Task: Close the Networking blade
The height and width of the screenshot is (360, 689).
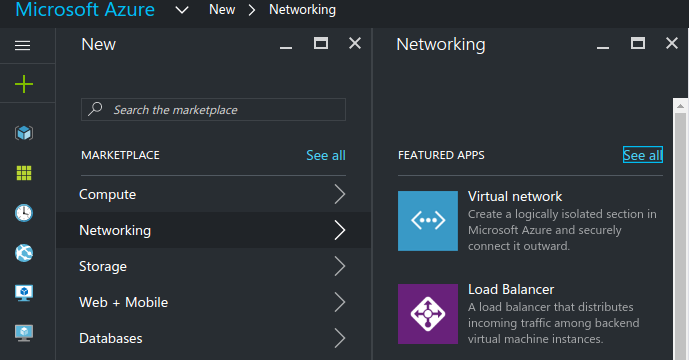Action: [x=671, y=43]
